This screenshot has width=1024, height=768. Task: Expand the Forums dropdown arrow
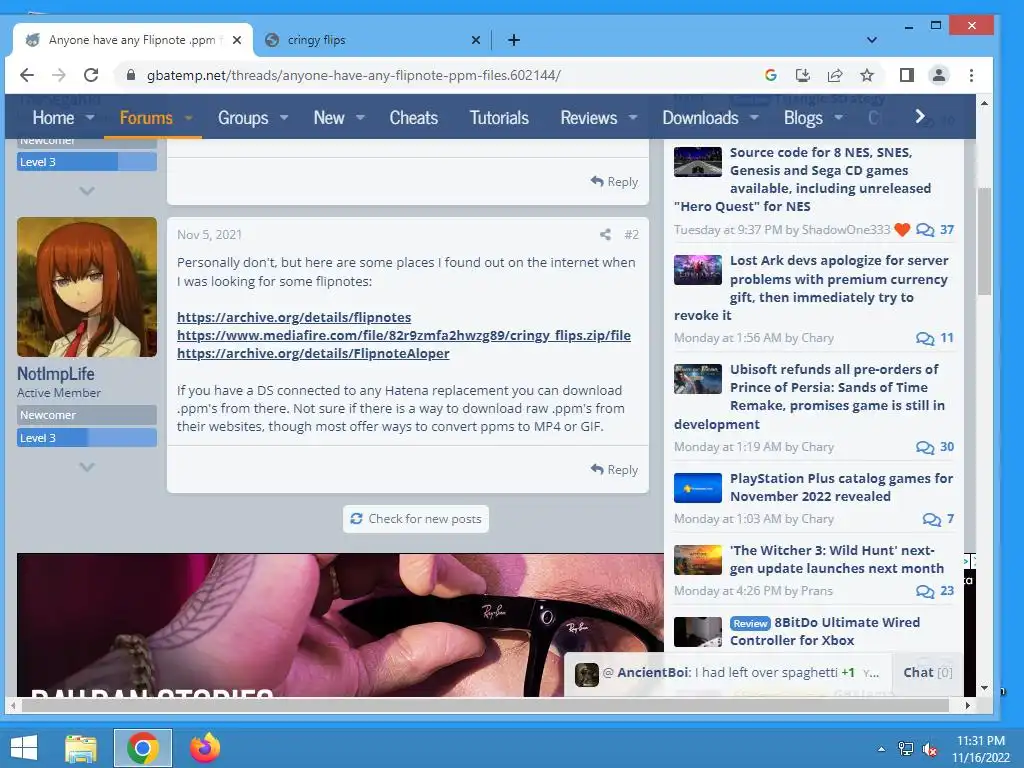point(189,118)
